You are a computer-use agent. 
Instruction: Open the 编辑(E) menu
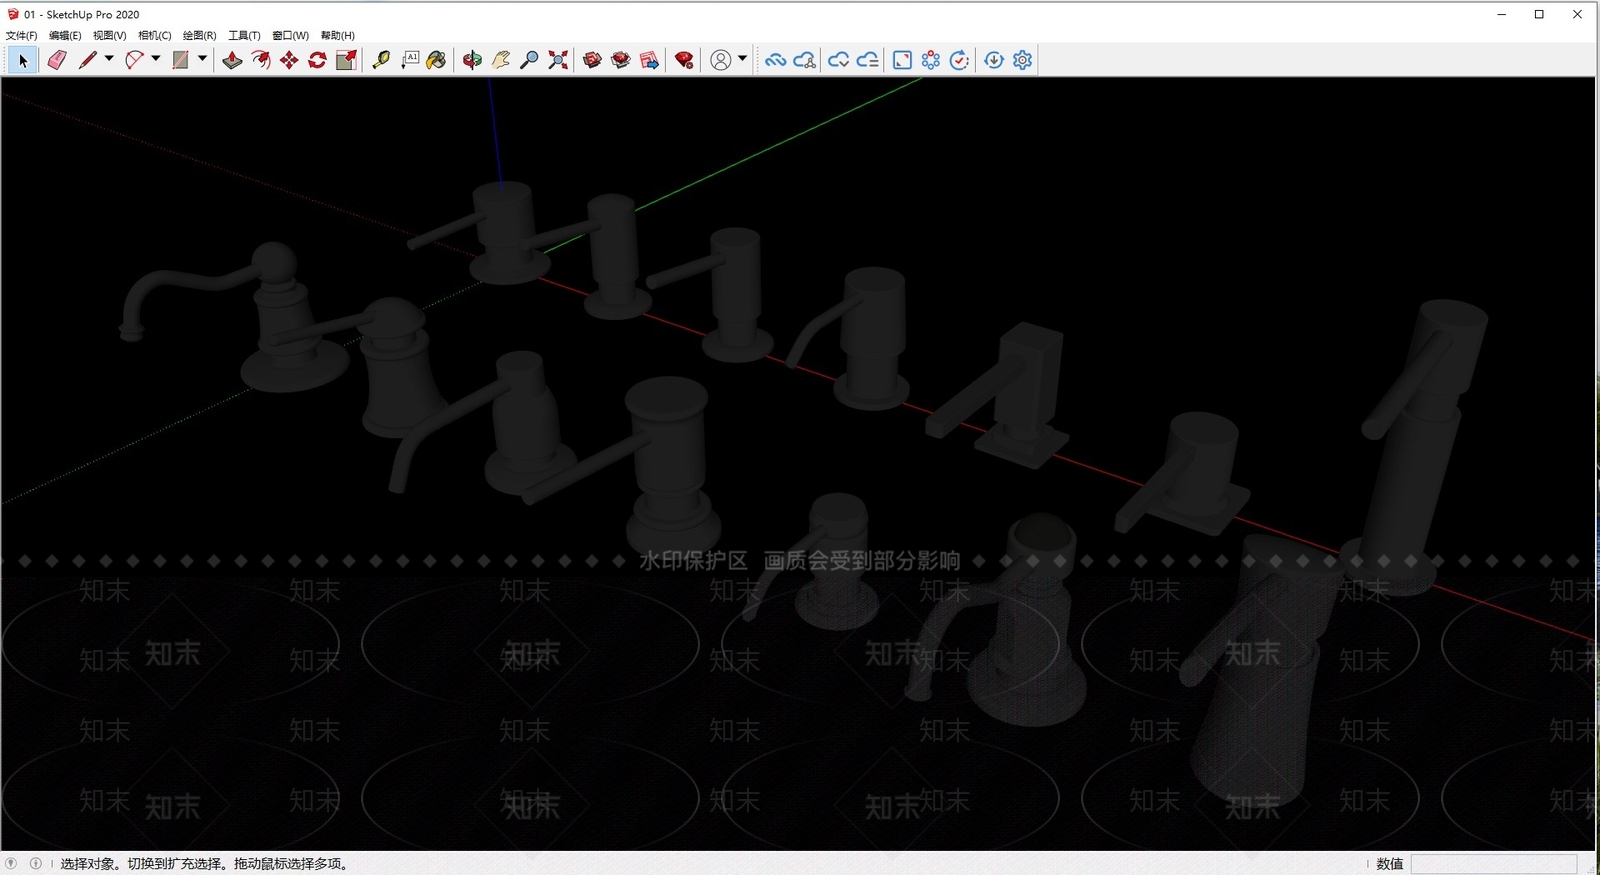pos(65,35)
